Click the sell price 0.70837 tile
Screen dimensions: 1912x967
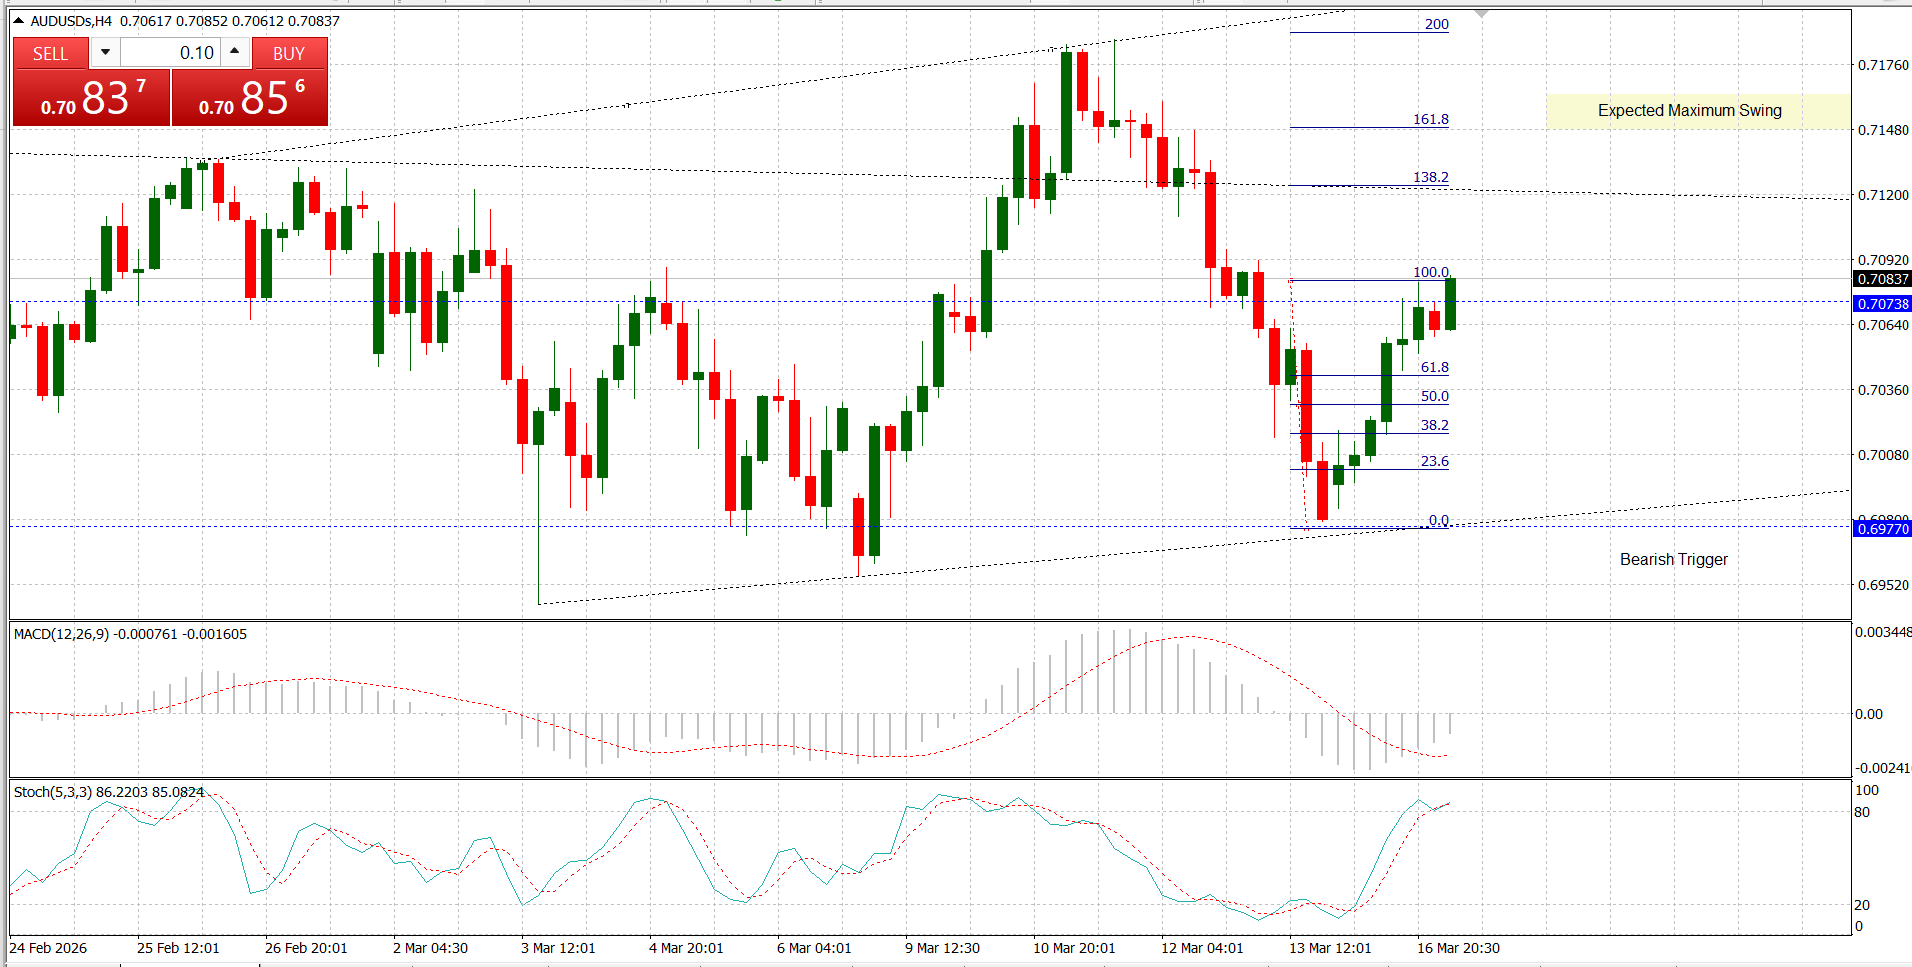coord(91,98)
